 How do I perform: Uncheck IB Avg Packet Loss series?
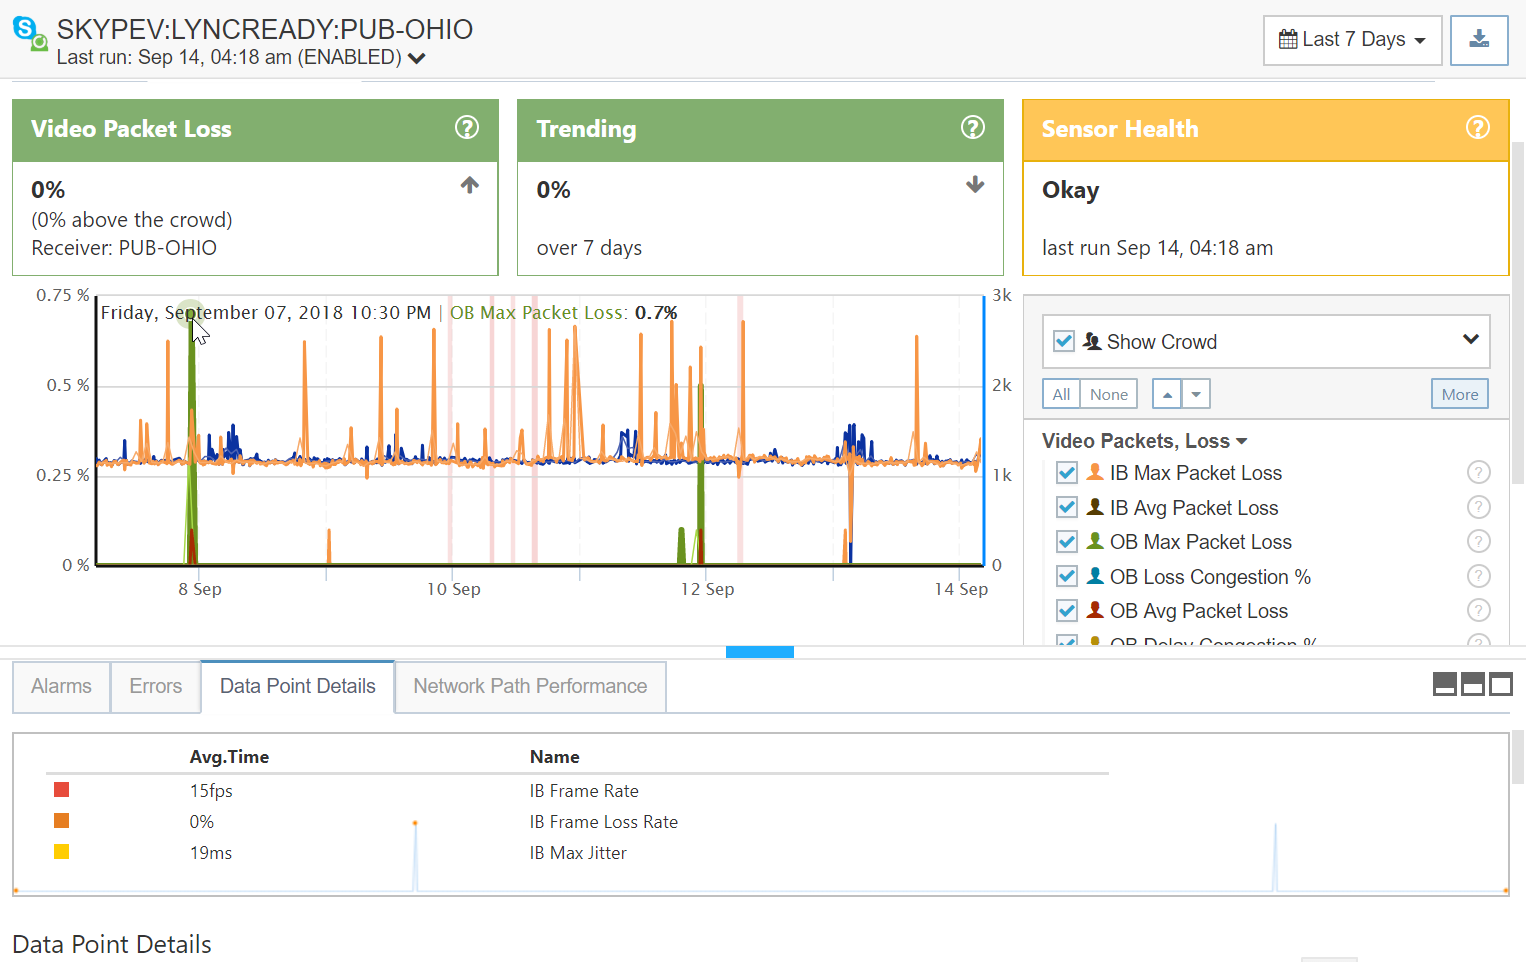pyautogui.click(x=1067, y=507)
